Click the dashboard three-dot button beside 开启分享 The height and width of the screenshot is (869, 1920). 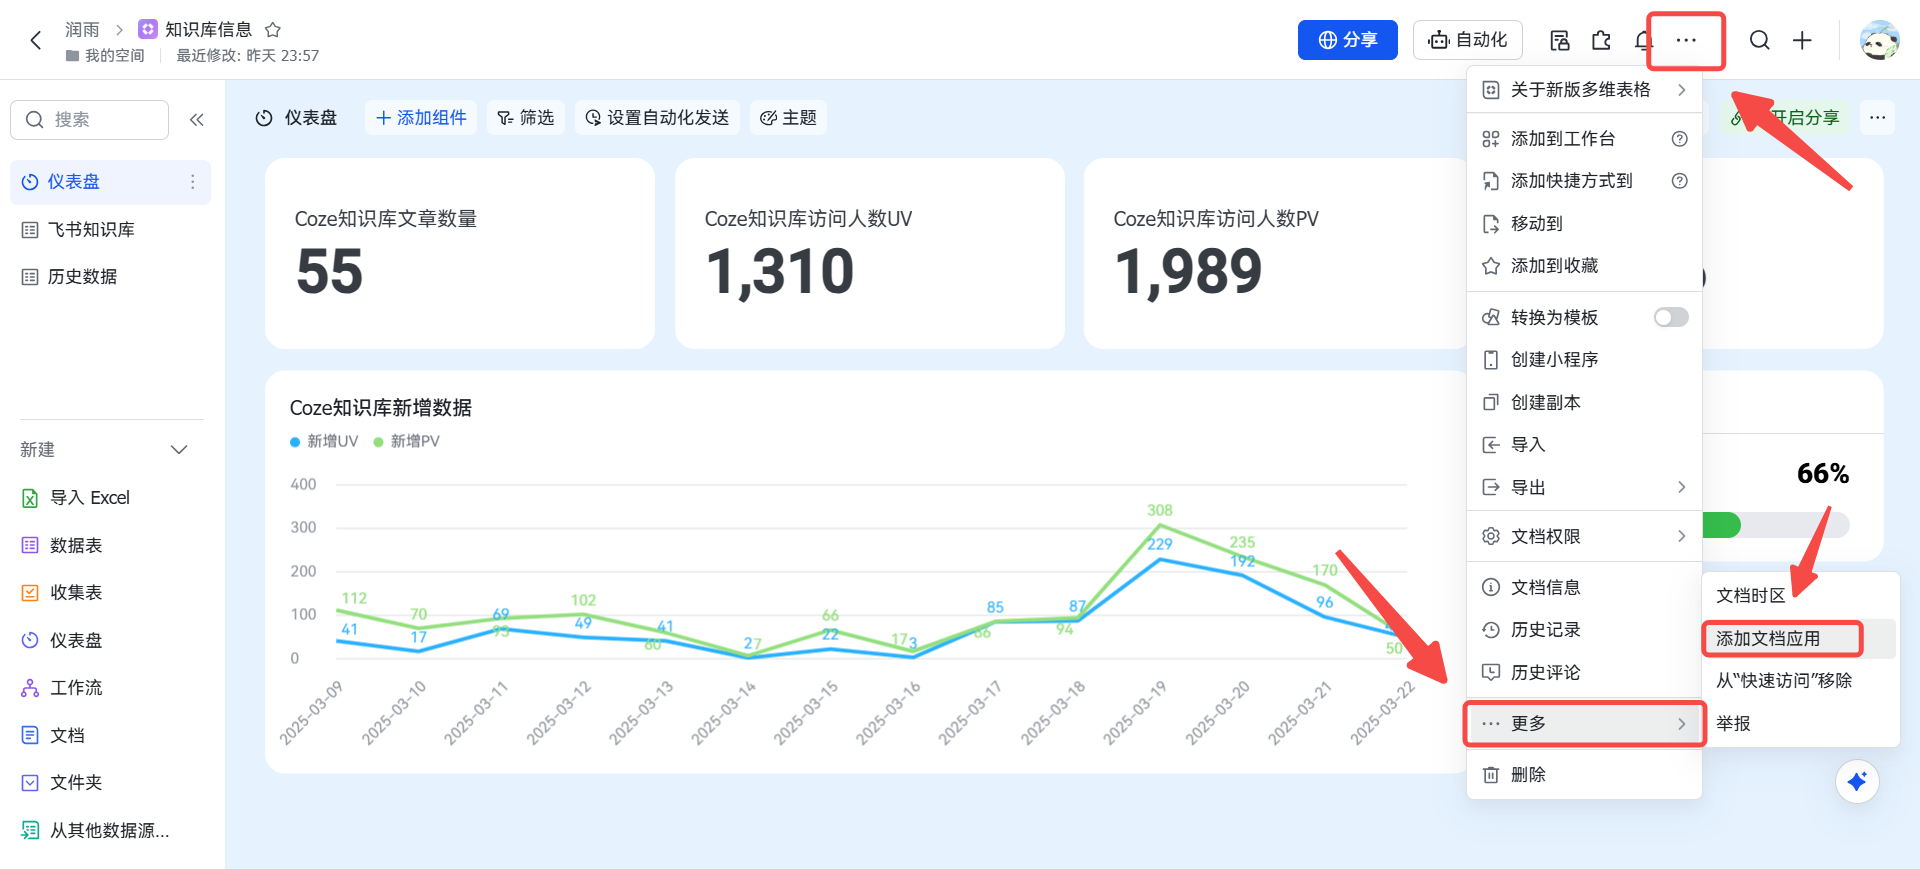point(1878,118)
